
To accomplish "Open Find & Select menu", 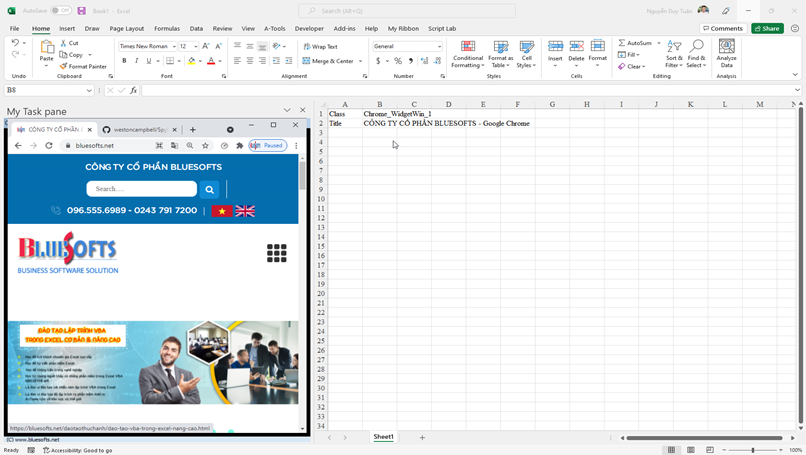I will 696,53.
